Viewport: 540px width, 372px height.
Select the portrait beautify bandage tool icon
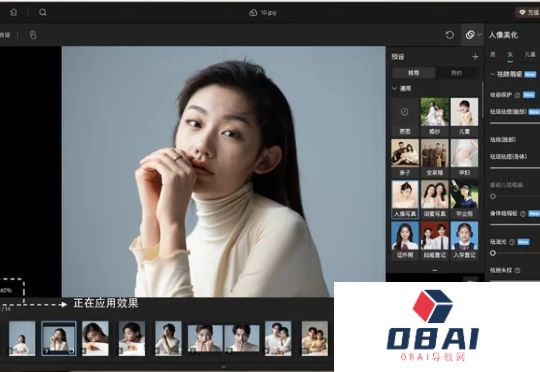(470, 35)
